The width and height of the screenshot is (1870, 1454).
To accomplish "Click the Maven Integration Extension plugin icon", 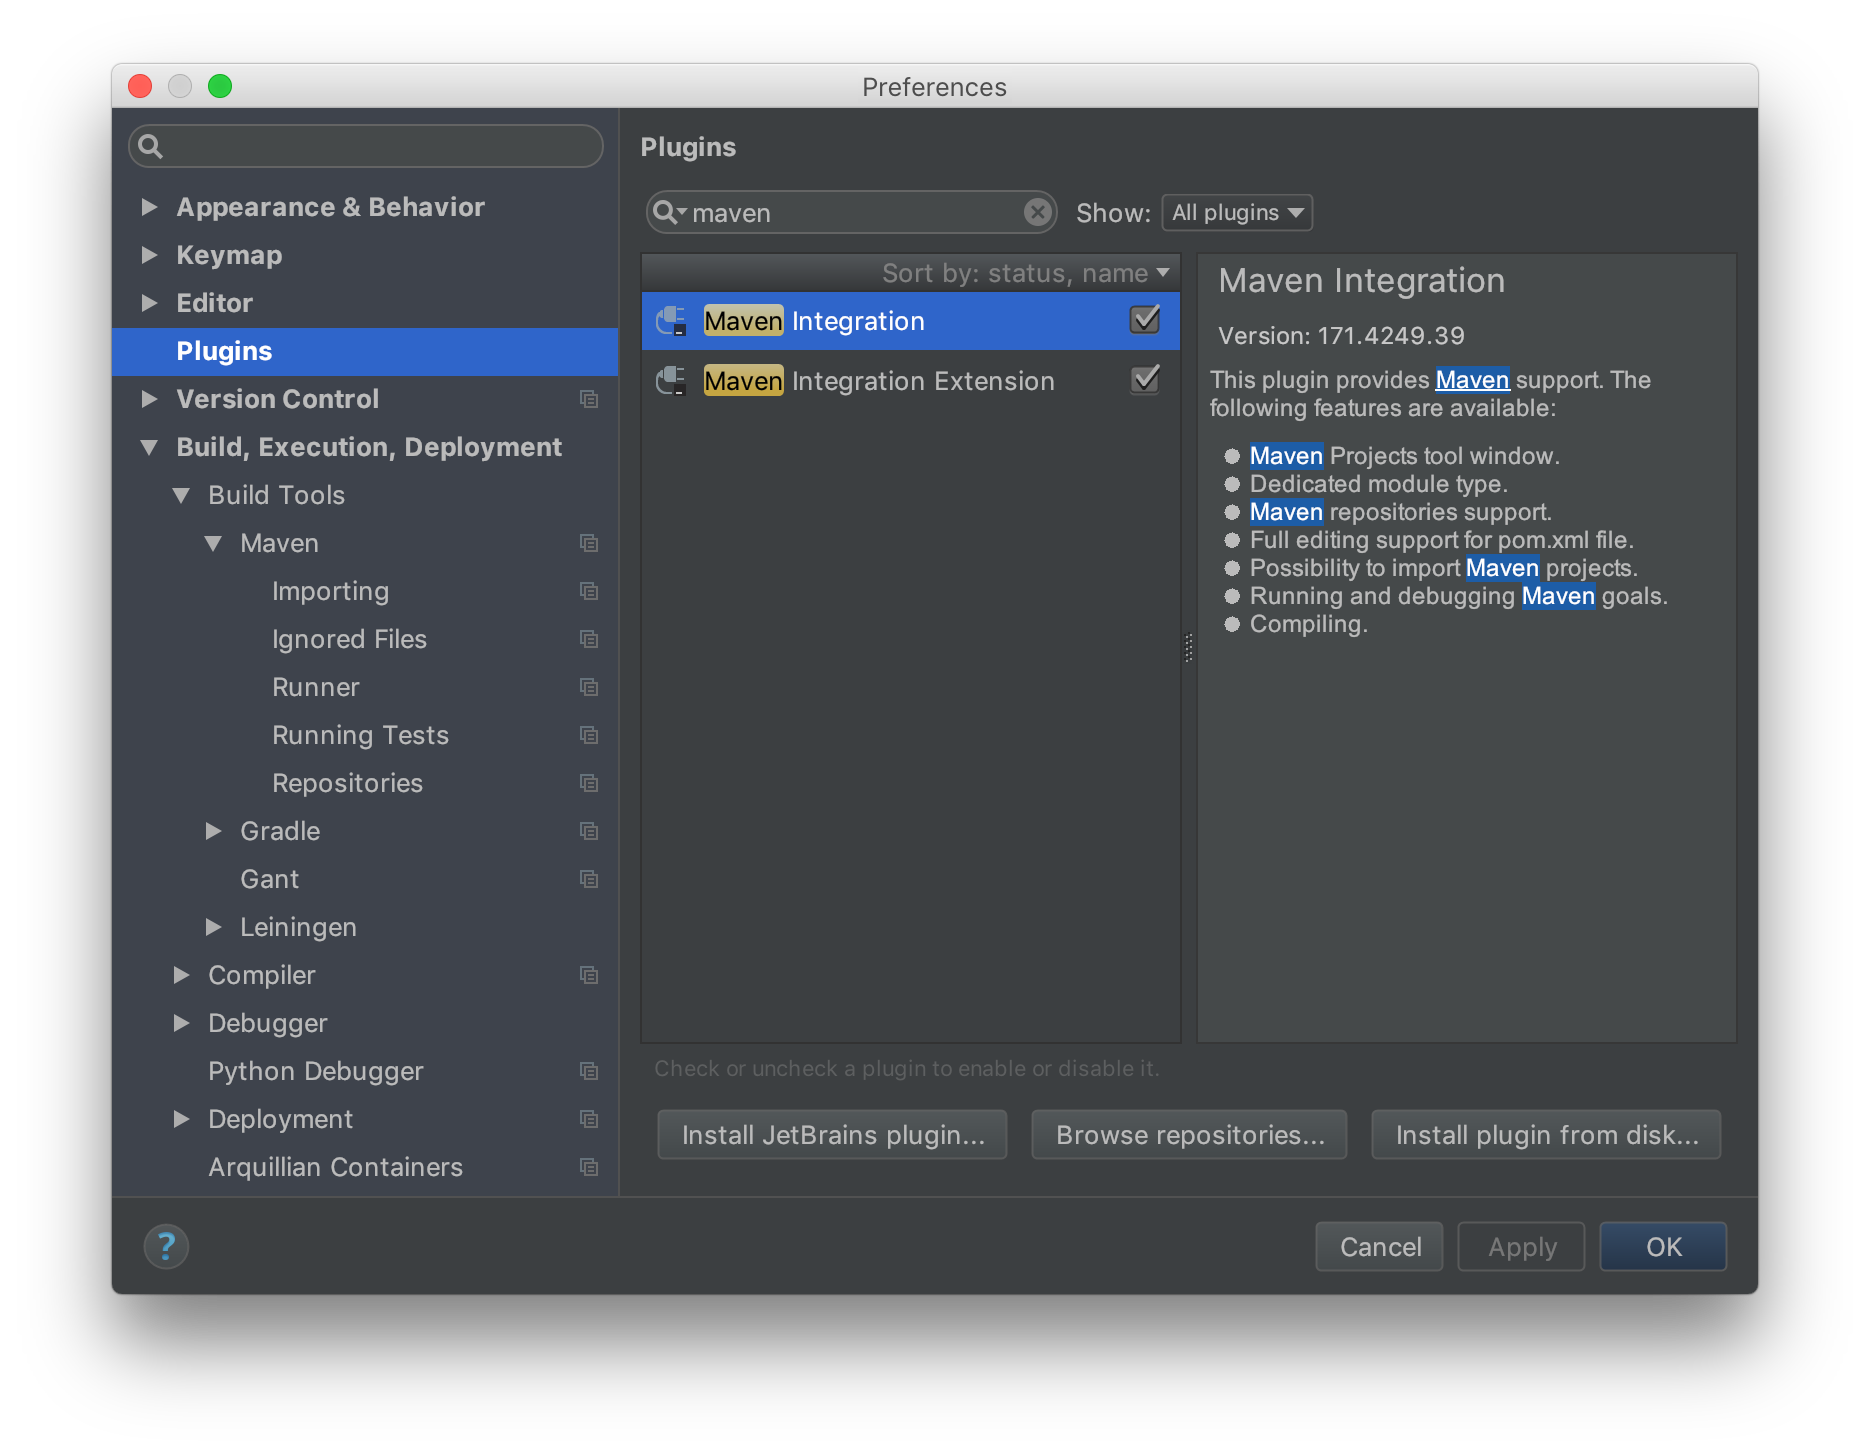I will click(671, 381).
